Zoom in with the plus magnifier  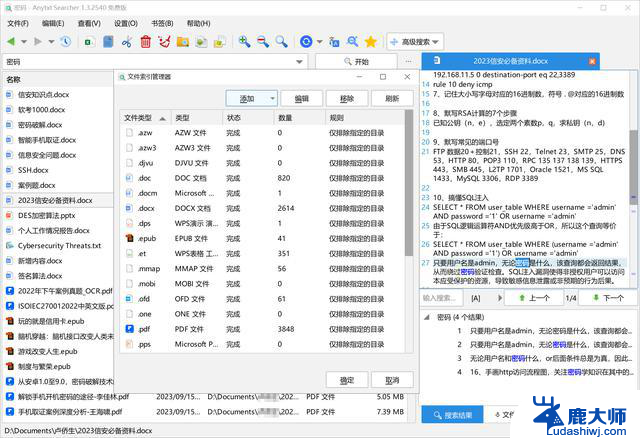pos(244,41)
